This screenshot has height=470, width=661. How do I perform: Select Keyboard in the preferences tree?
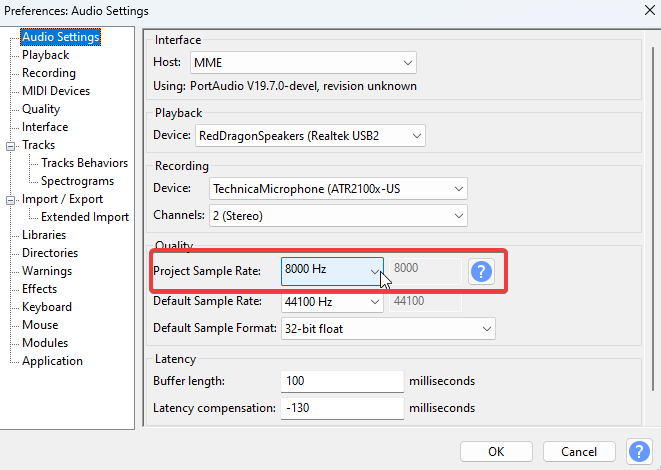[47, 307]
